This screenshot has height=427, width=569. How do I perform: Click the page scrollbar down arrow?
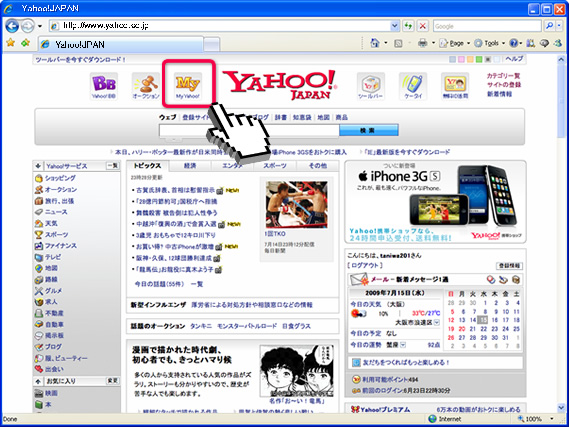click(561, 408)
